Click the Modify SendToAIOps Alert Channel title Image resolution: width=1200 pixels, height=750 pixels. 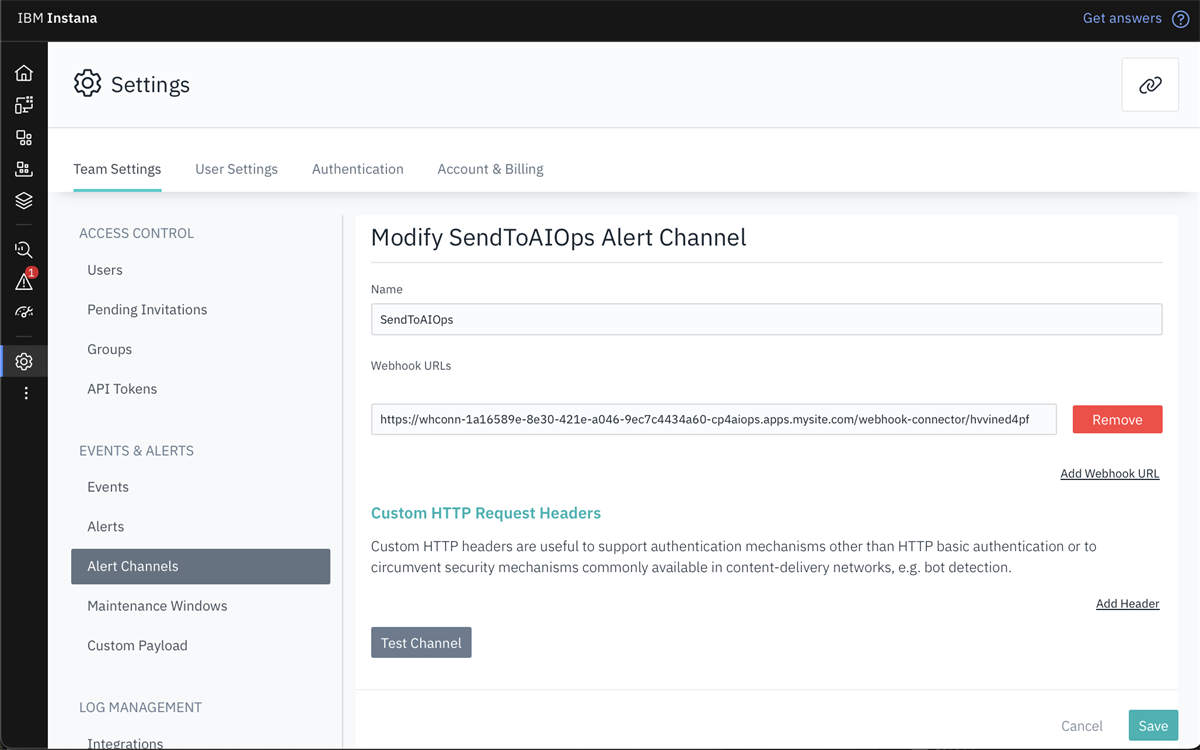(x=559, y=237)
